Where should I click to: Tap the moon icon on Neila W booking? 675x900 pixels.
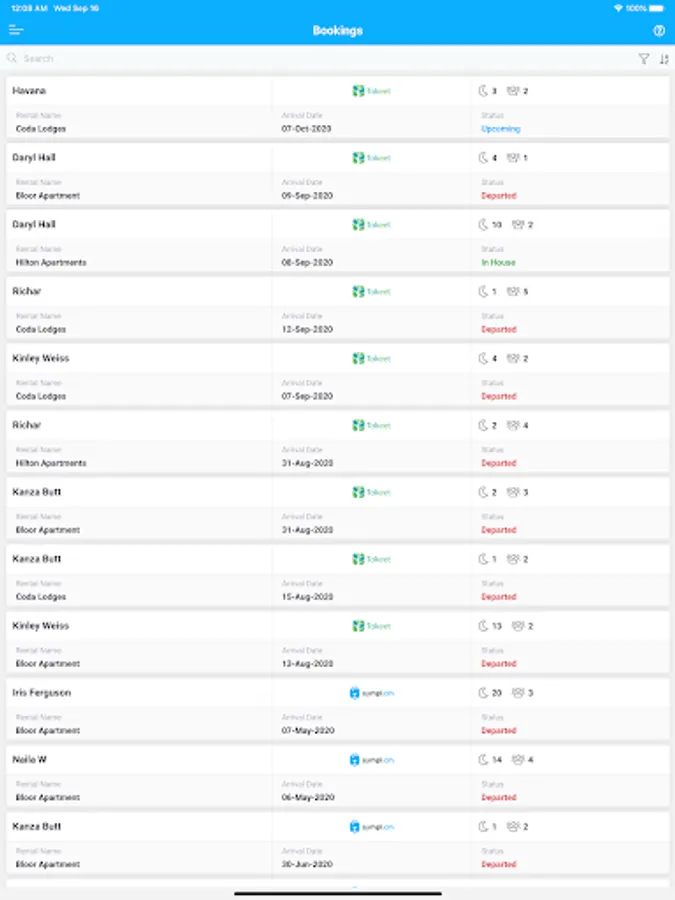(482, 760)
